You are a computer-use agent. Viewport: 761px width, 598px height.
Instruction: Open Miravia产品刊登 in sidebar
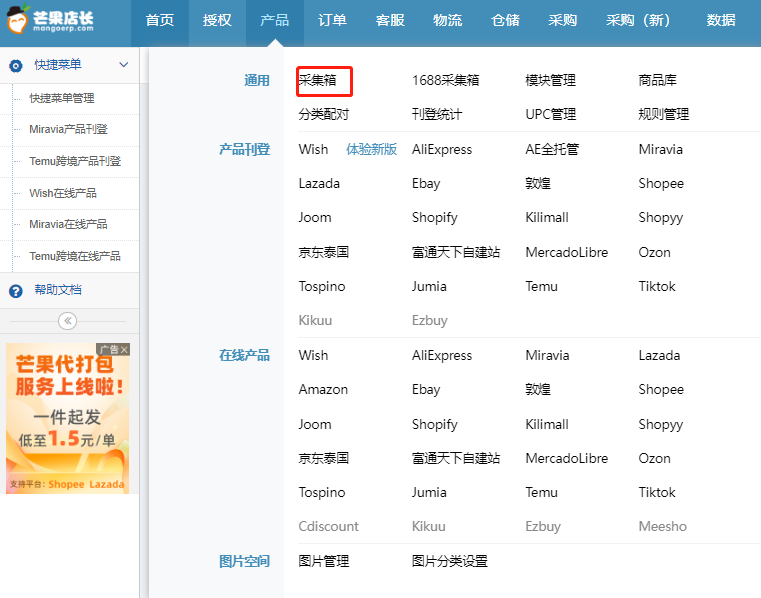point(68,129)
